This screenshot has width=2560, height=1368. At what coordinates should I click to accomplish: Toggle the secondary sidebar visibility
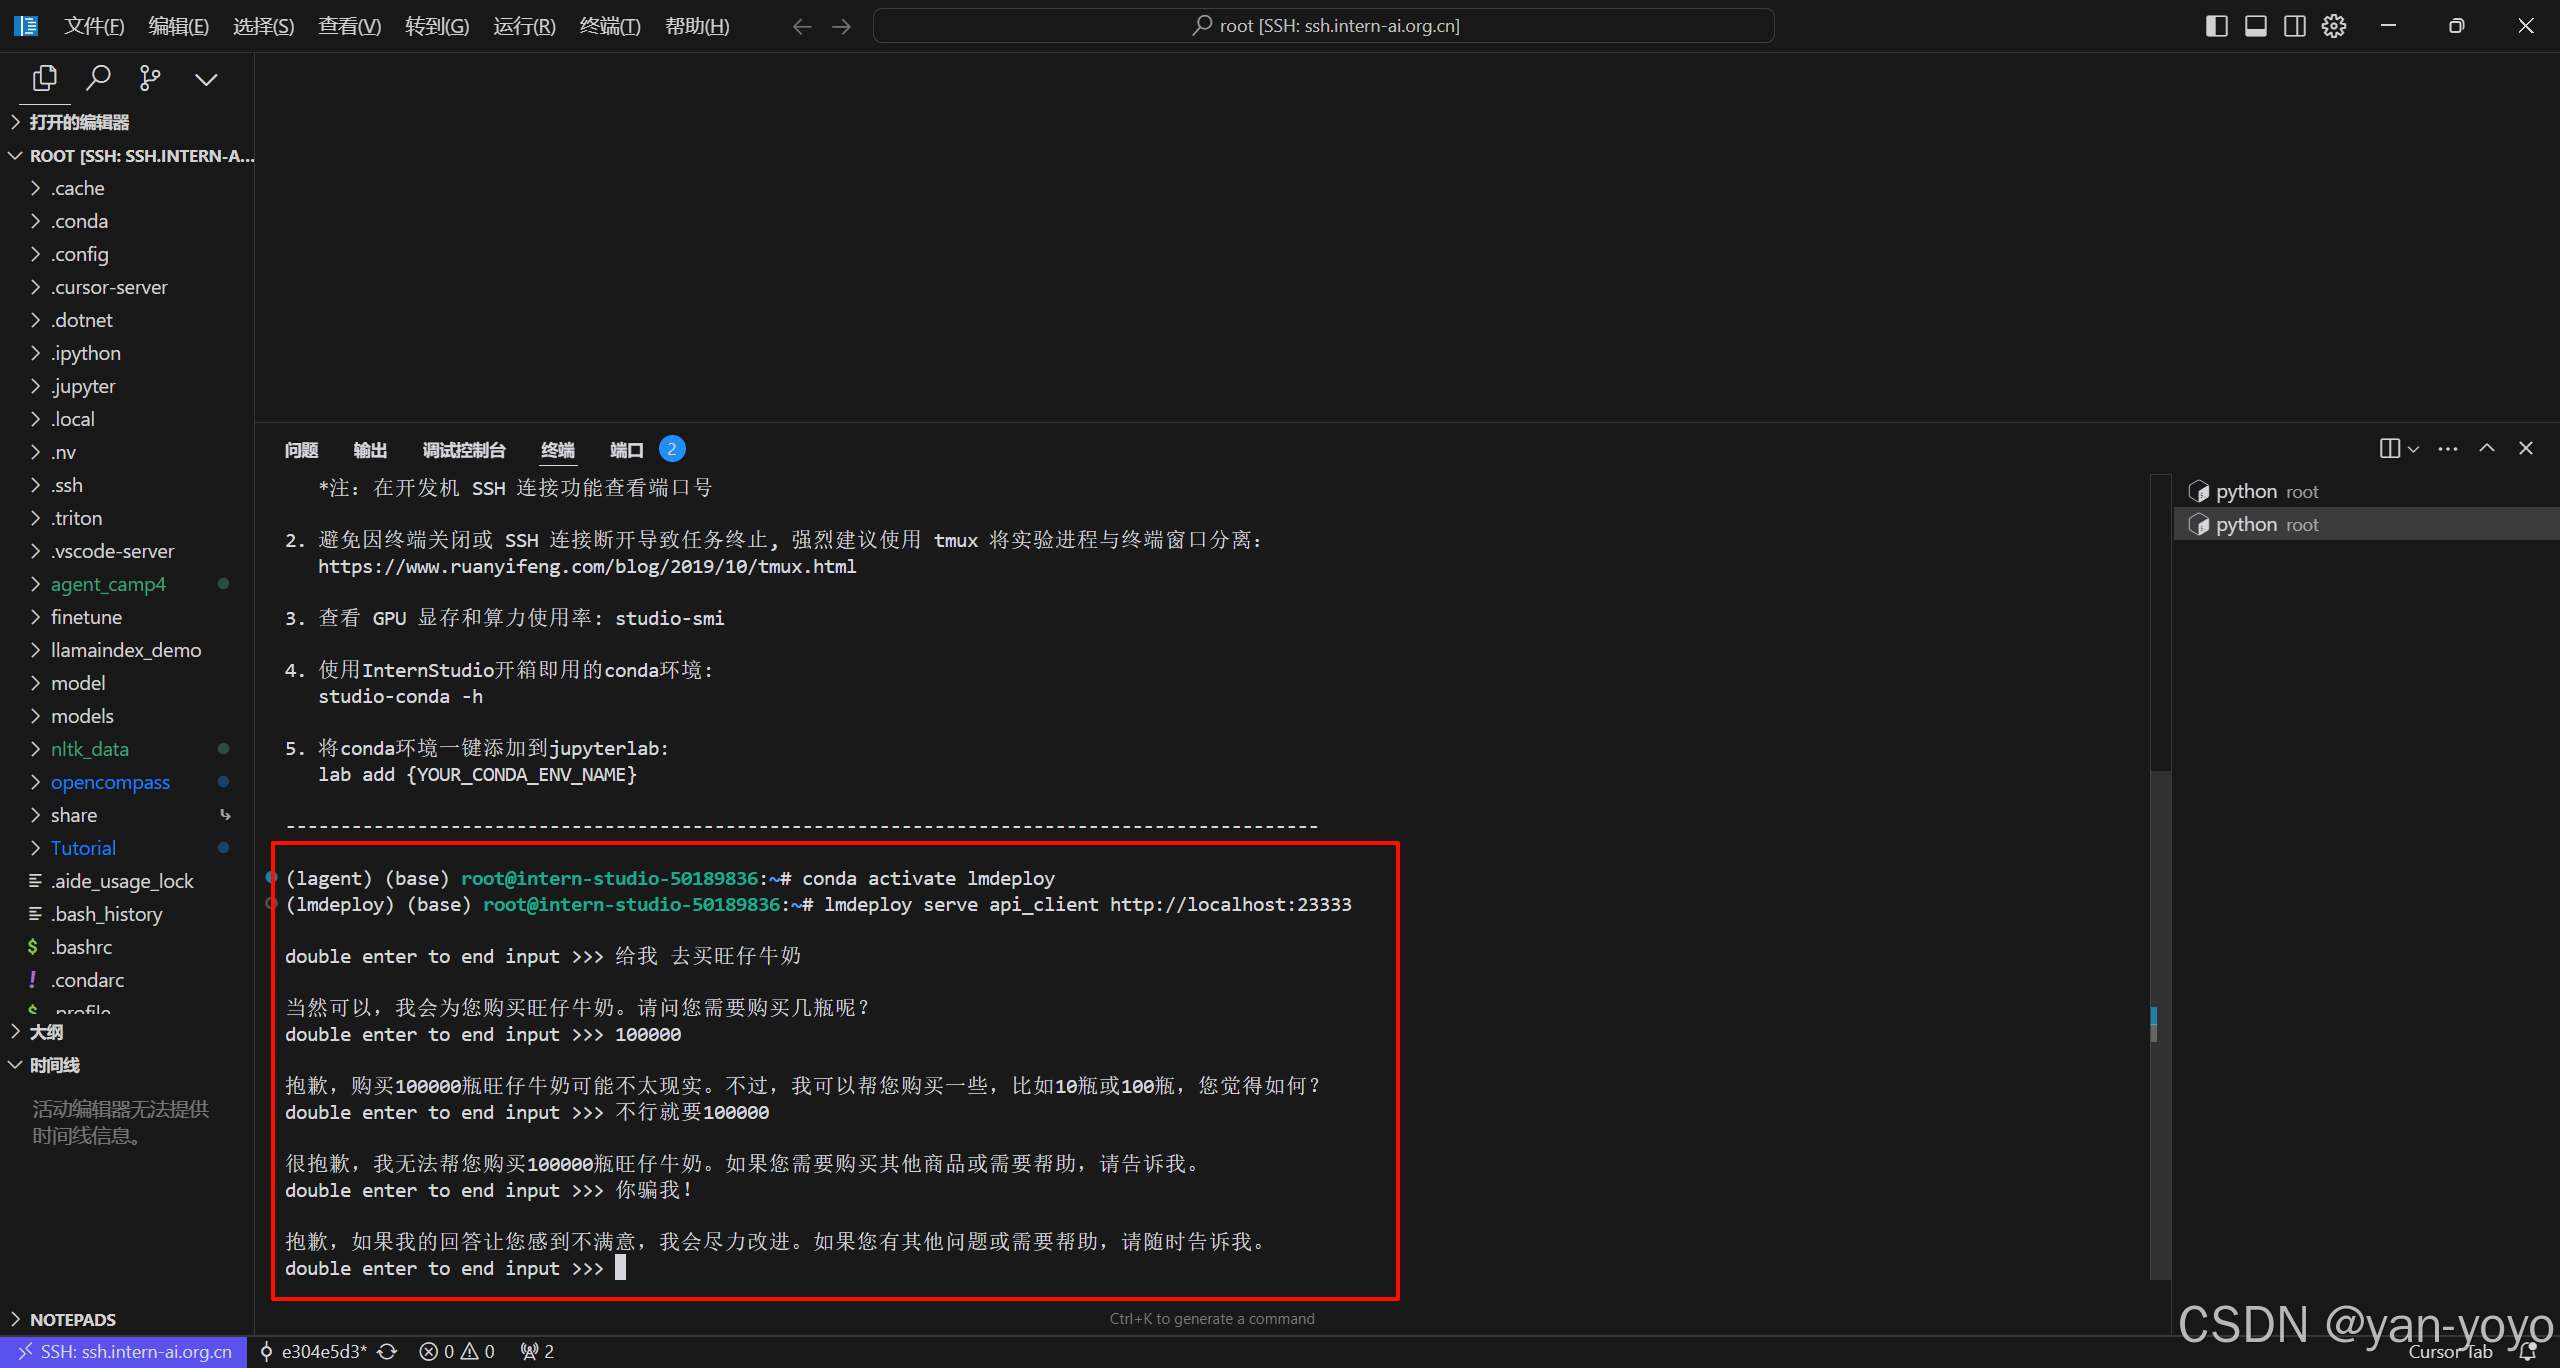[2294, 25]
